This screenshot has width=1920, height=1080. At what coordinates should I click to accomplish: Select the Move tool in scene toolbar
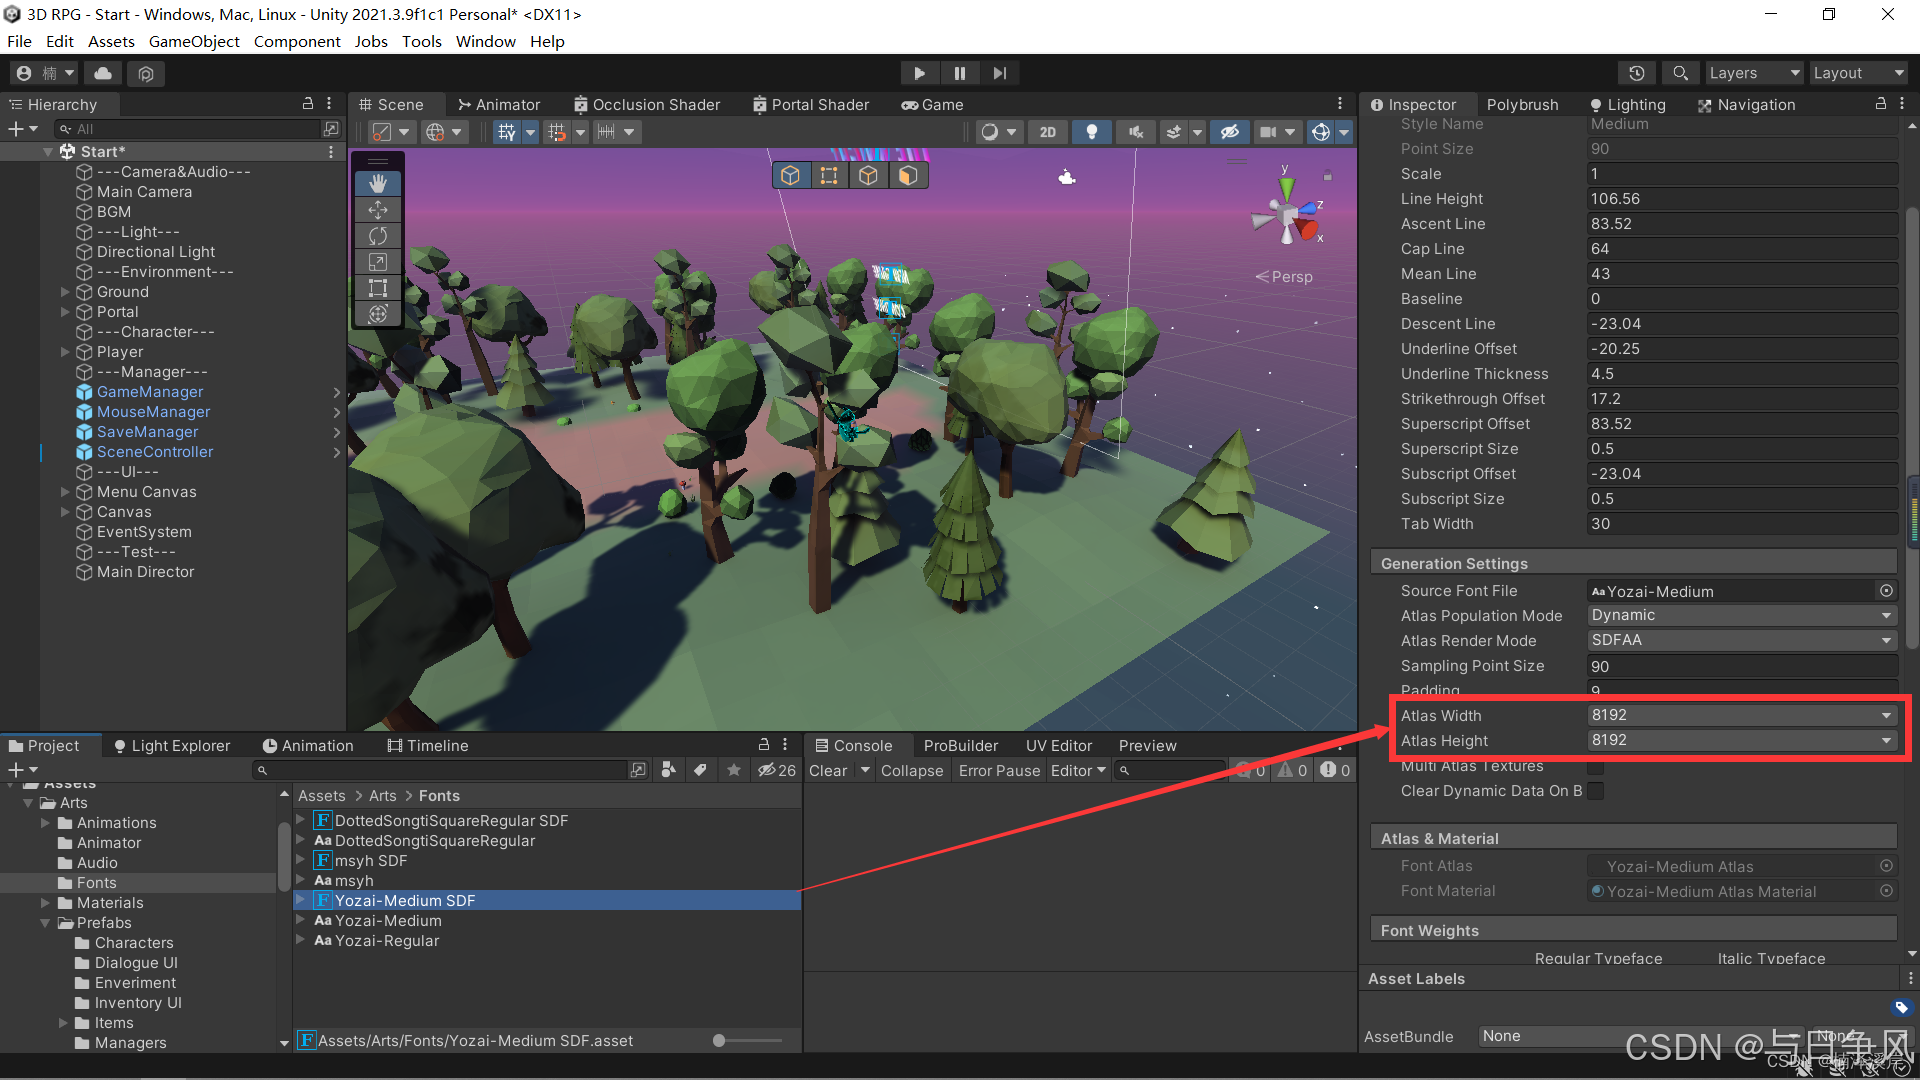(378, 210)
